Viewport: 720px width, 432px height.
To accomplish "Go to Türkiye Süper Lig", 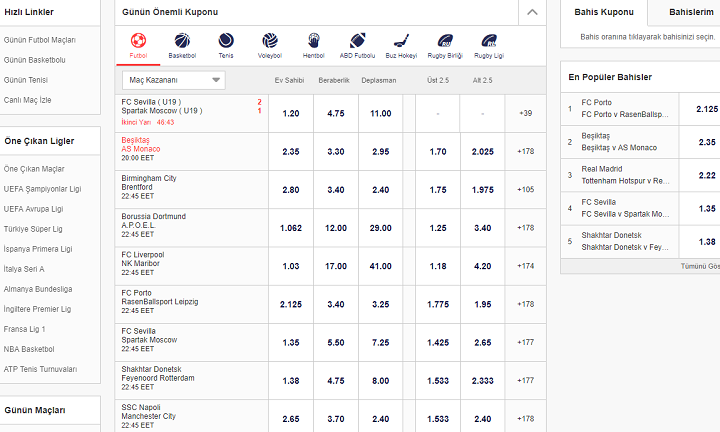I will point(33,229).
